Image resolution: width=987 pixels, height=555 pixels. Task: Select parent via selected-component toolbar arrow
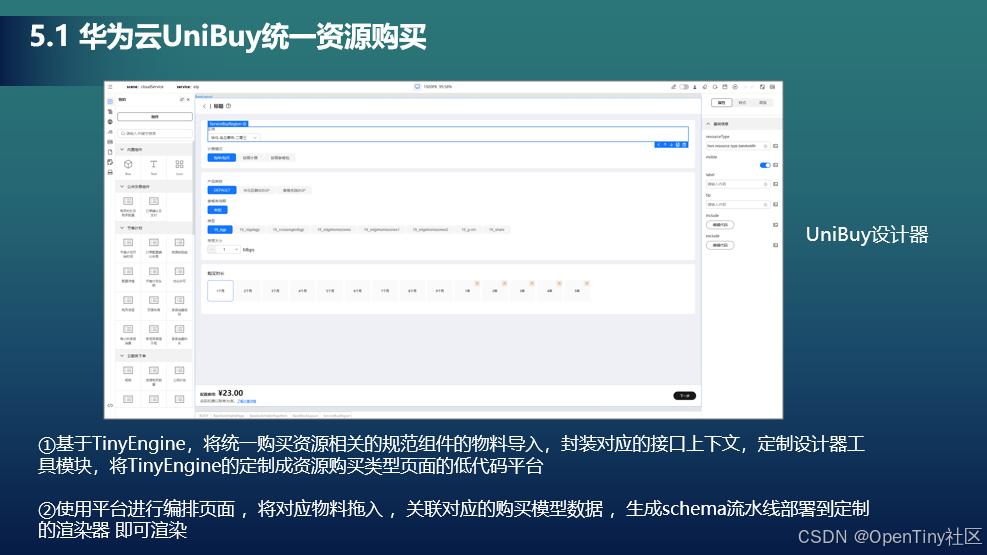659,145
